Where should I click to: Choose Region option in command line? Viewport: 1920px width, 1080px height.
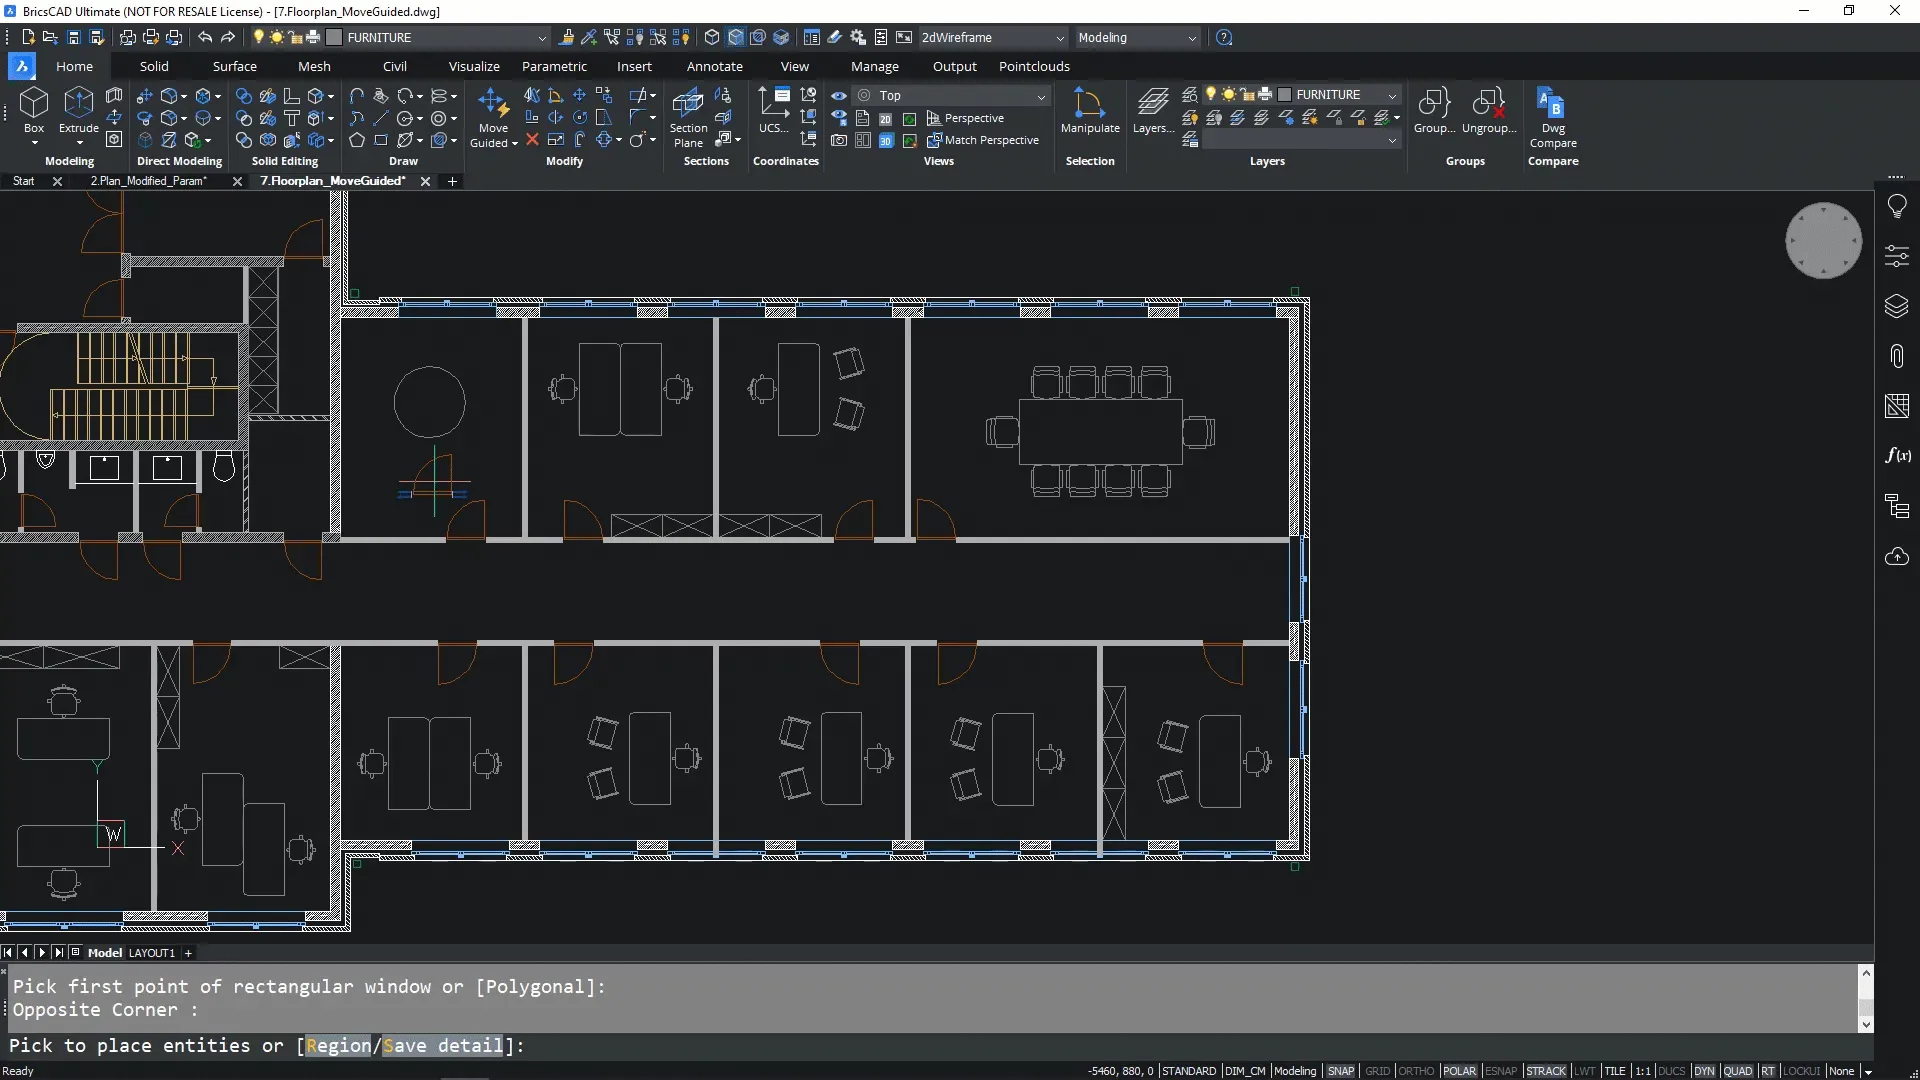(x=338, y=1046)
